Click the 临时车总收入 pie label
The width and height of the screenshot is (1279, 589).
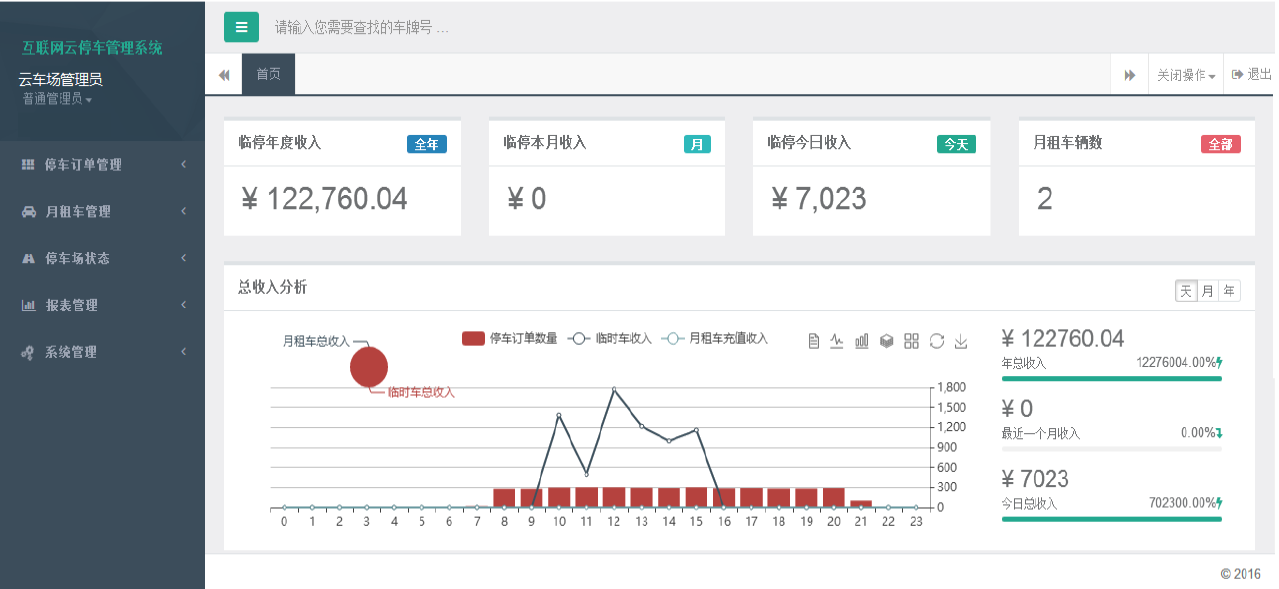(x=421, y=392)
